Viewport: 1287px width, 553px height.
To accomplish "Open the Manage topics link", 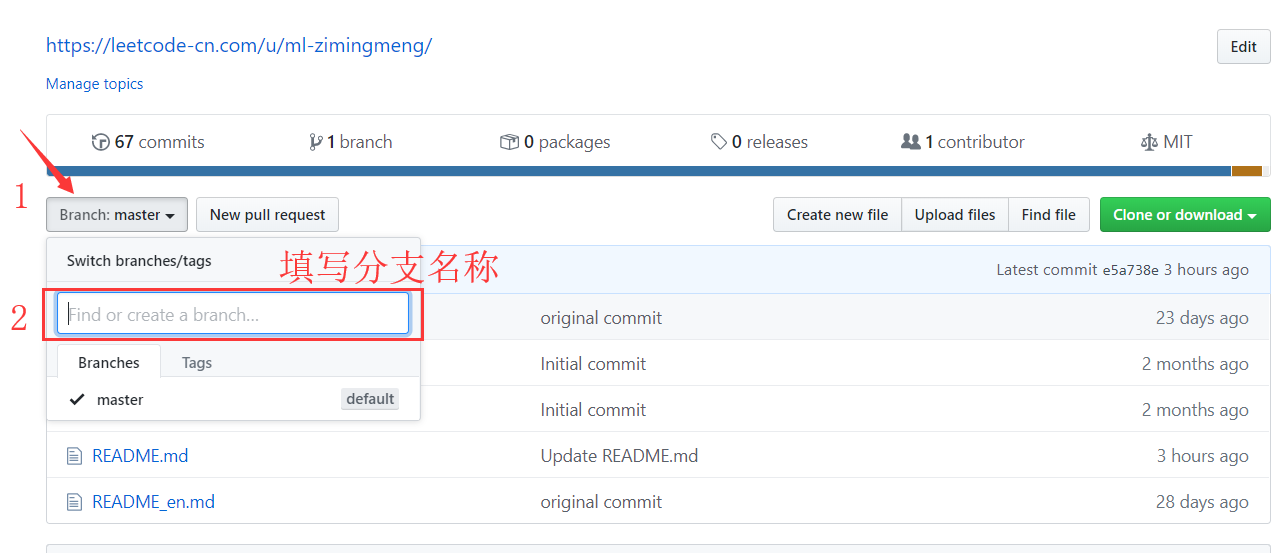I will (95, 84).
